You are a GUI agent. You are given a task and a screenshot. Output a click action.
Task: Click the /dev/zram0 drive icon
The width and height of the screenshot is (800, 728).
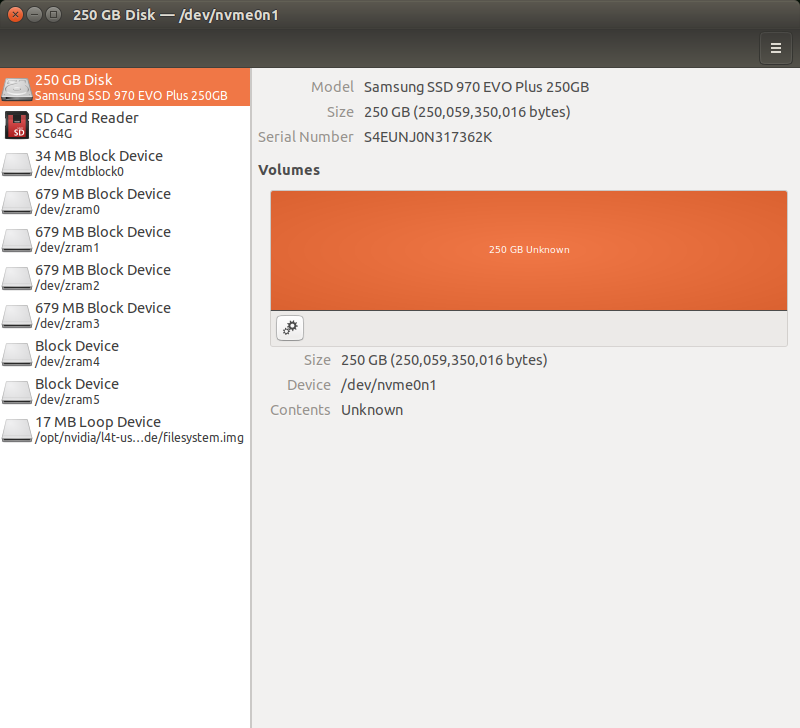tap(17, 202)
